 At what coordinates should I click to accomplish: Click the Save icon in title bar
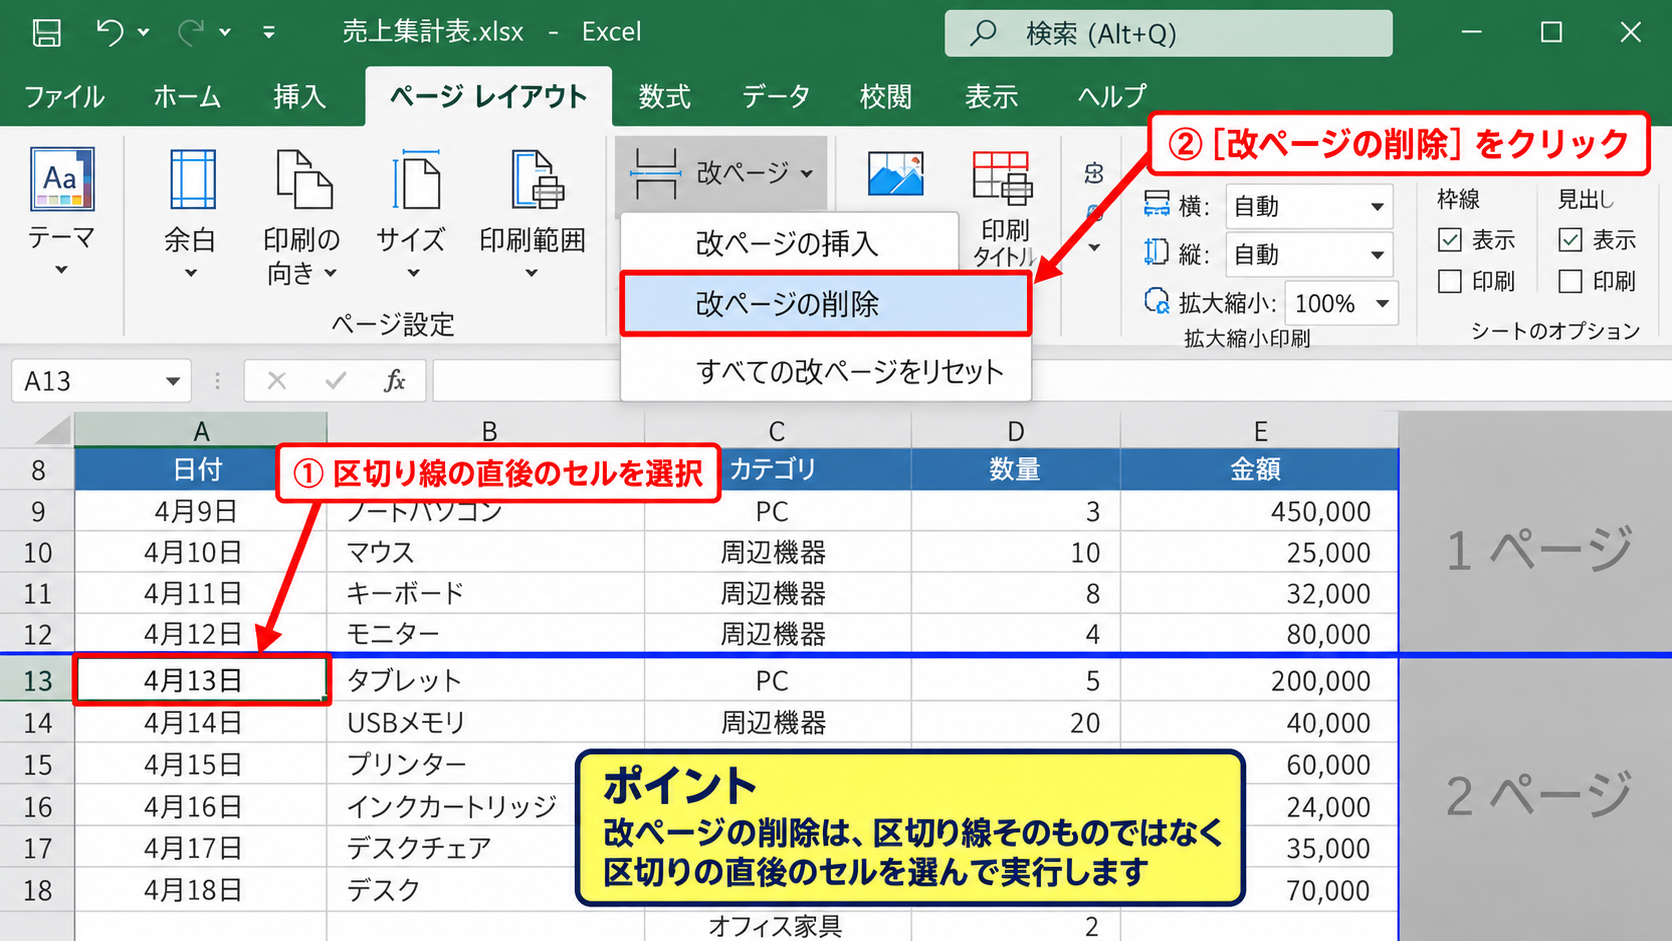46,32
